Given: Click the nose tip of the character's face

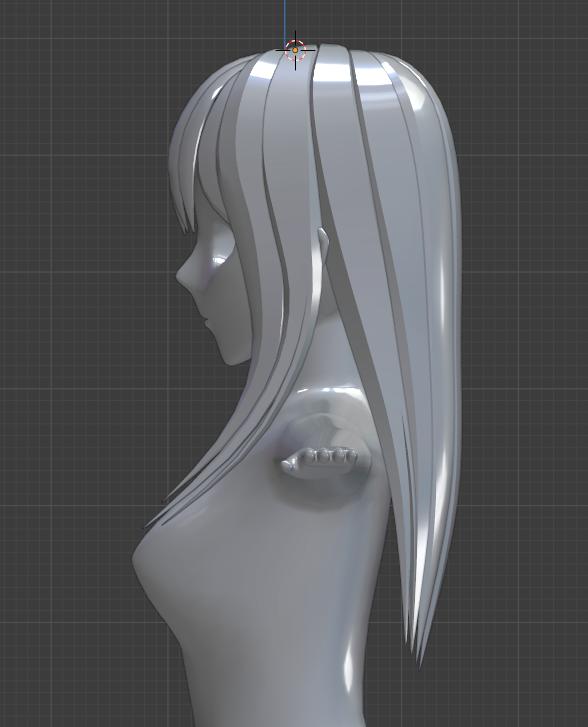Looking at the screenshot, I should 179,275.
